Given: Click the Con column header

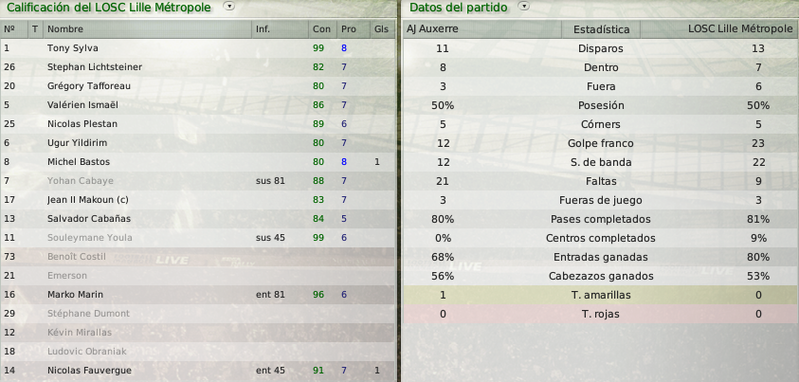Looking at the screenshot, I should point(323,29).
